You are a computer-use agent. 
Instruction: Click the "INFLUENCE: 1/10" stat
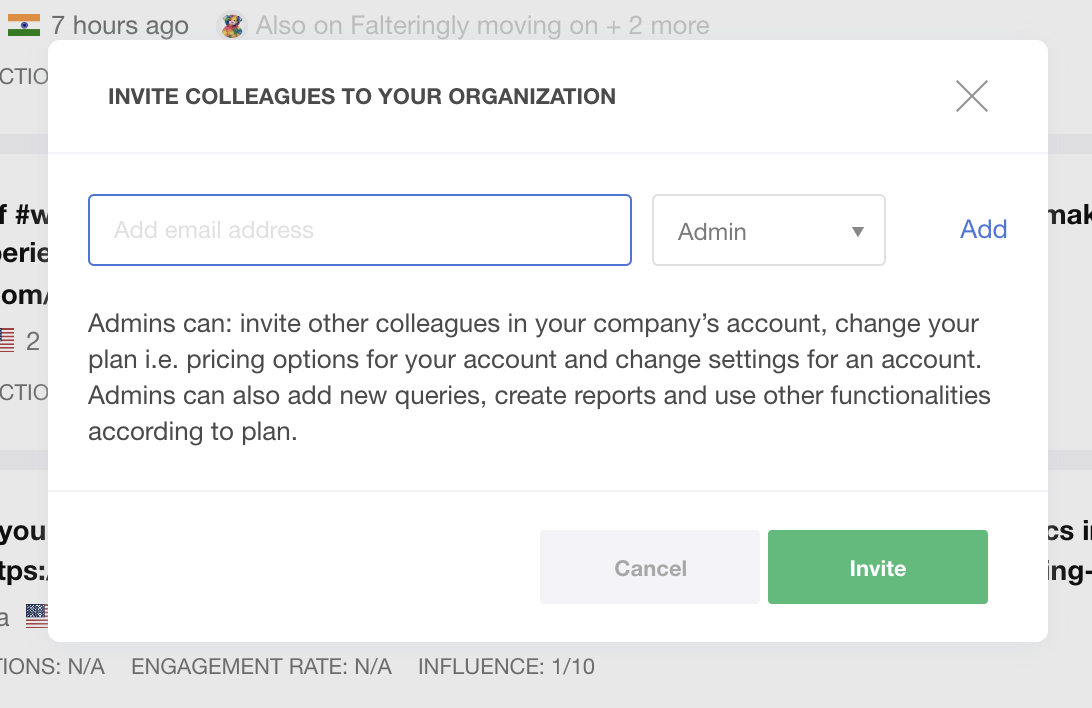click(x=506, y=666)
